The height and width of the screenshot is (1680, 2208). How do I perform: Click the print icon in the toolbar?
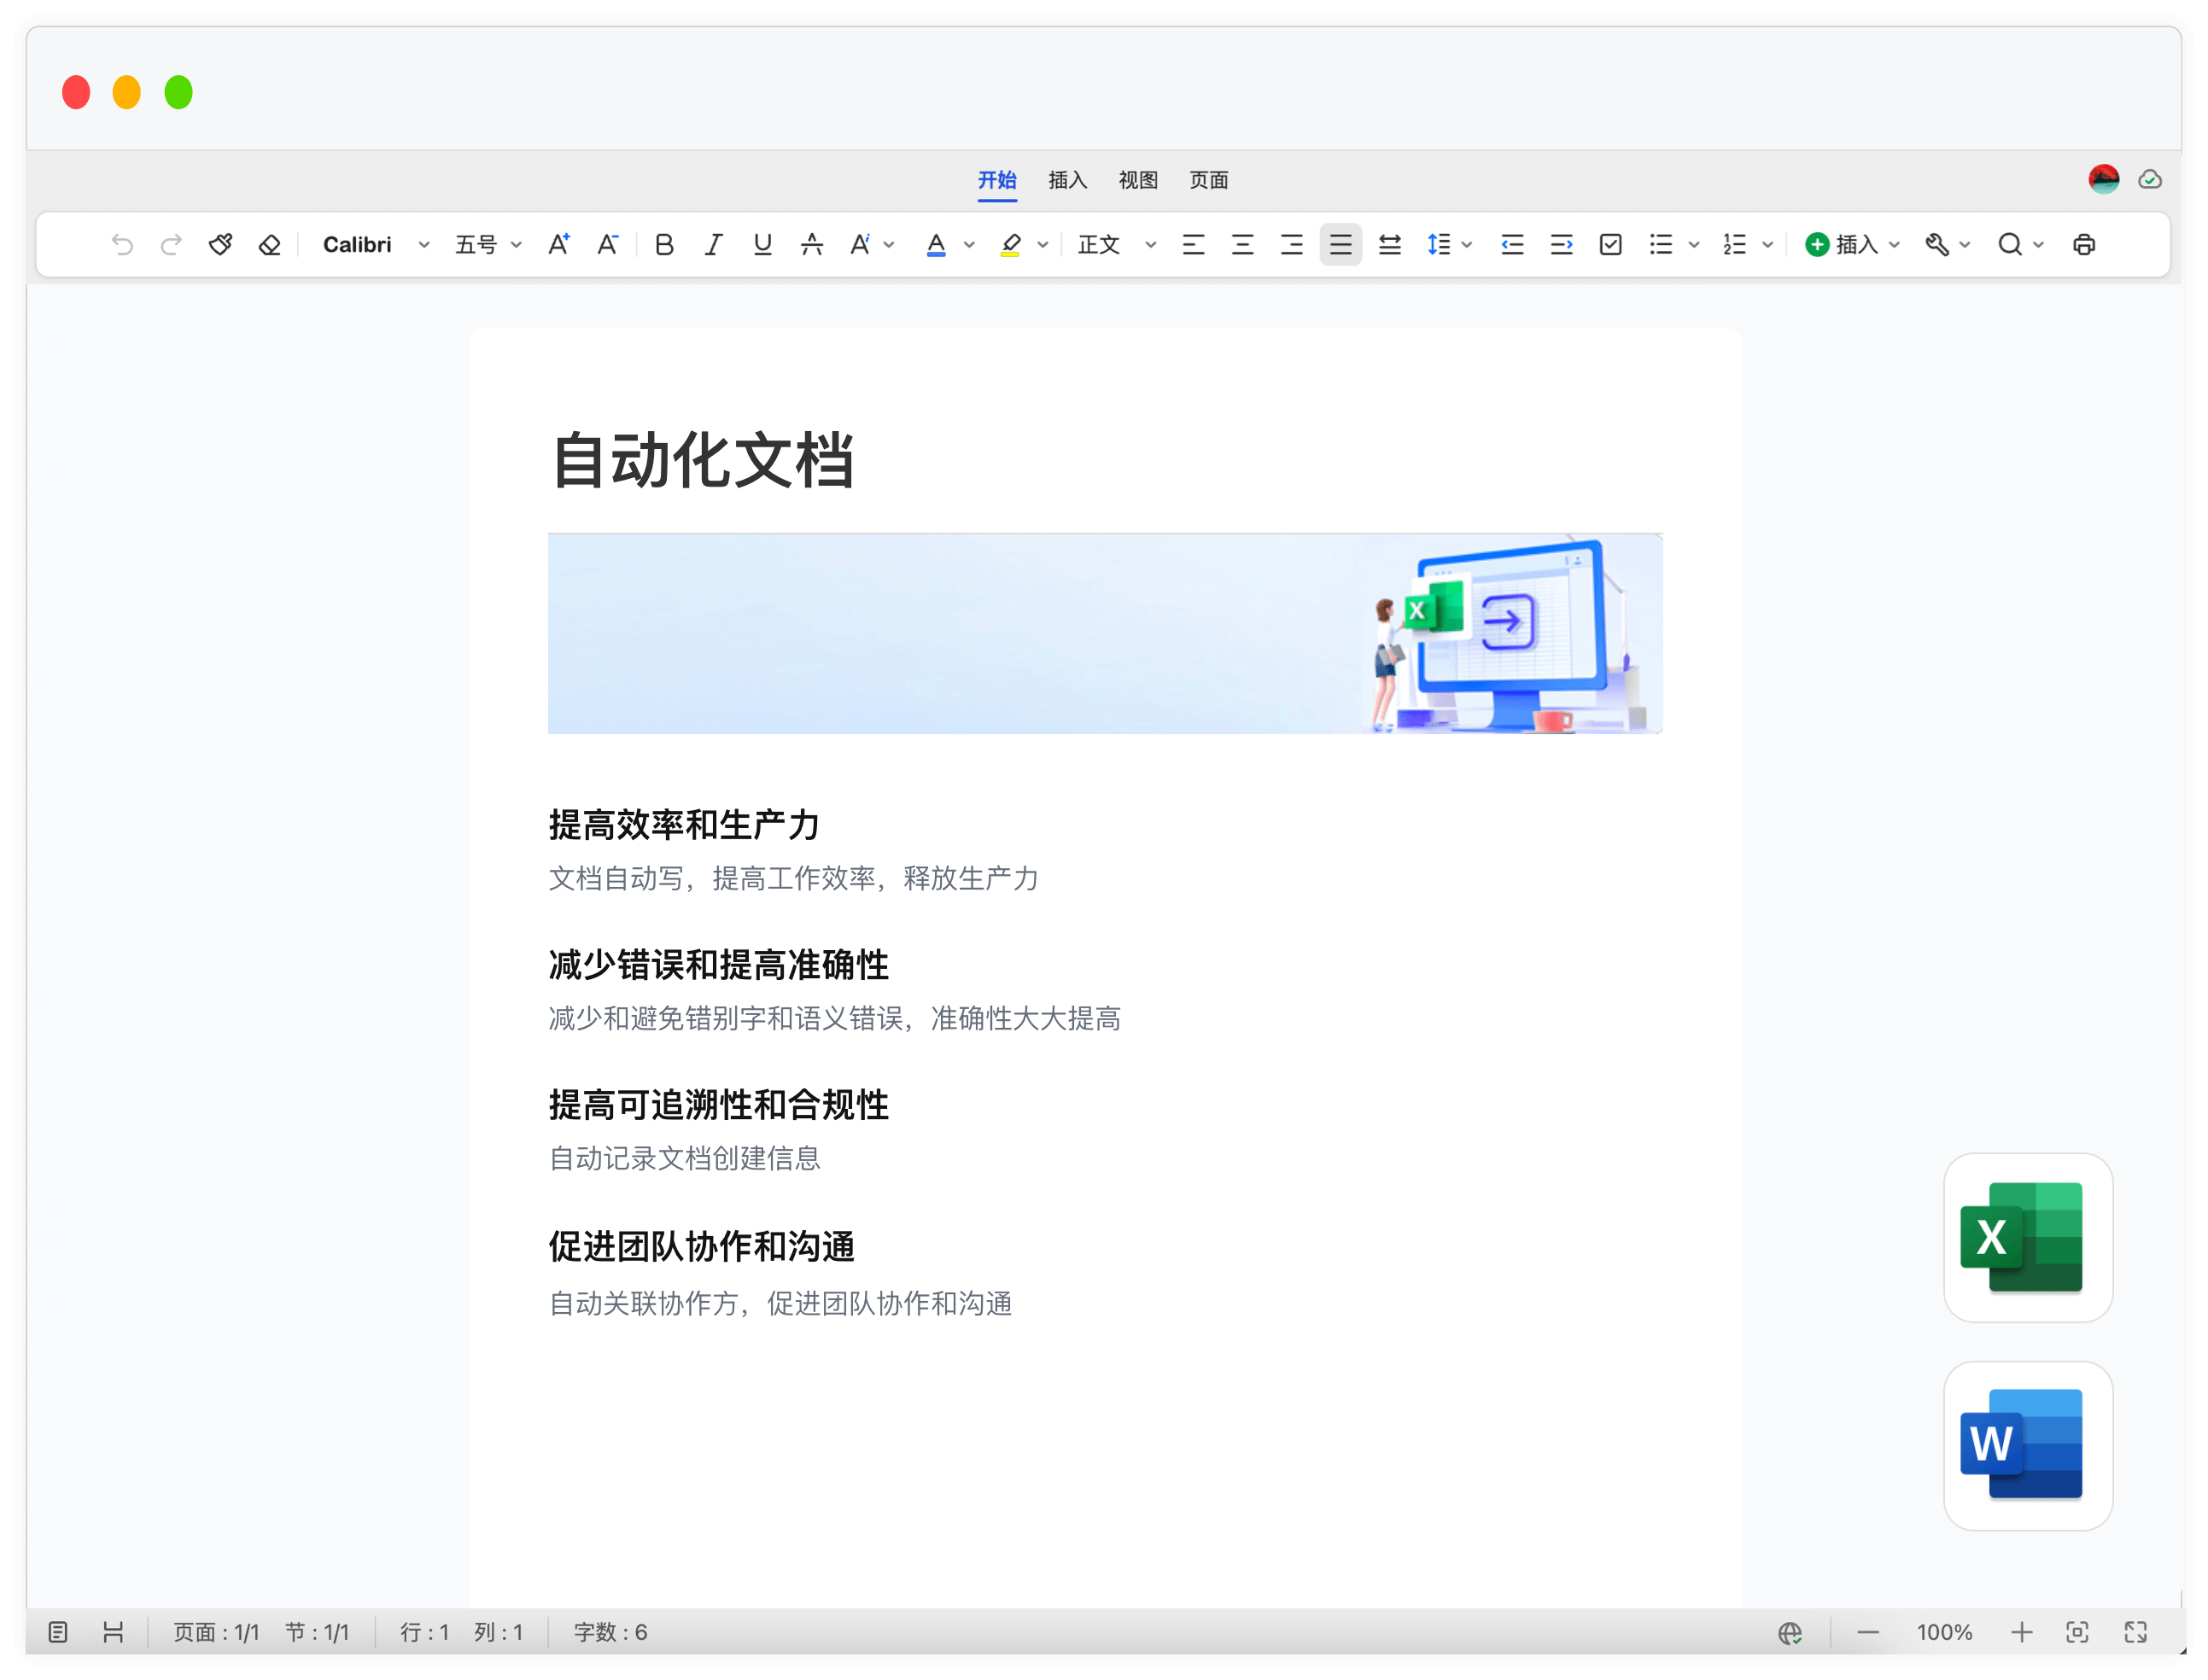pyautogui.click(x=2084, y=245)
